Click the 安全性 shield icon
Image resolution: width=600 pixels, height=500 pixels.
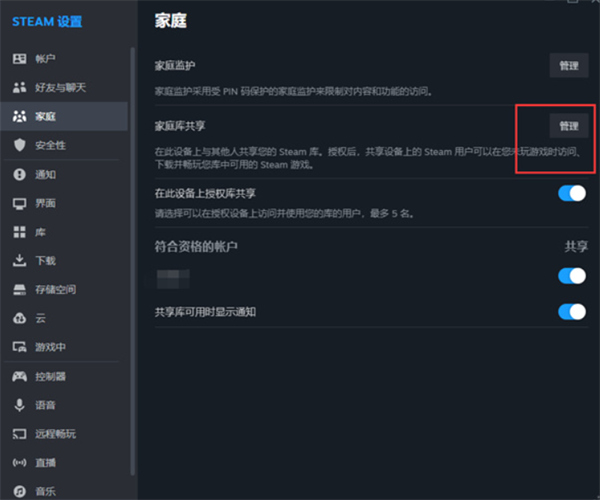coord(20,145)
